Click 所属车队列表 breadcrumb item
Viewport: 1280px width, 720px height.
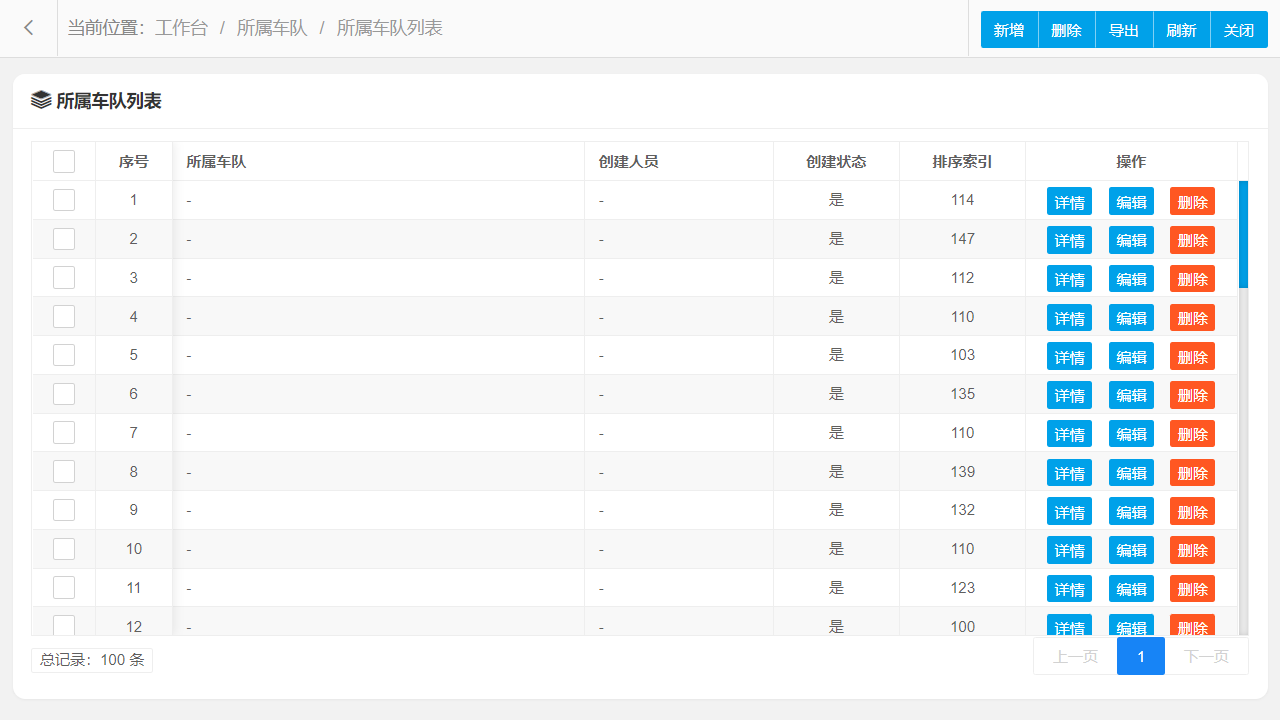(x=389, y=28)
